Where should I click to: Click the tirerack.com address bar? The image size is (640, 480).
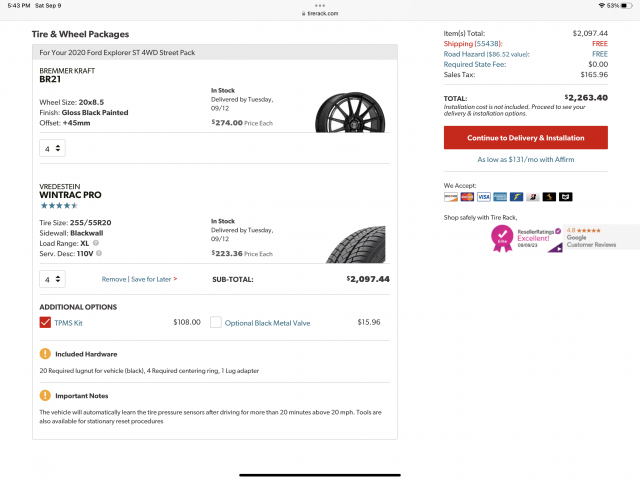coord(320,14)
